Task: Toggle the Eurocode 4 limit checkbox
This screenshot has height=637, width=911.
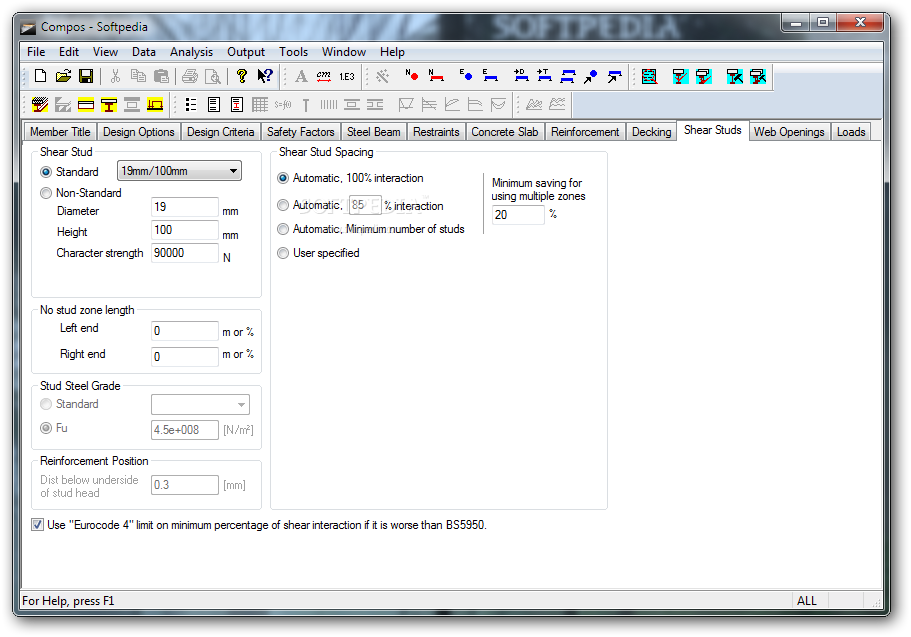Action: (38, 525)
